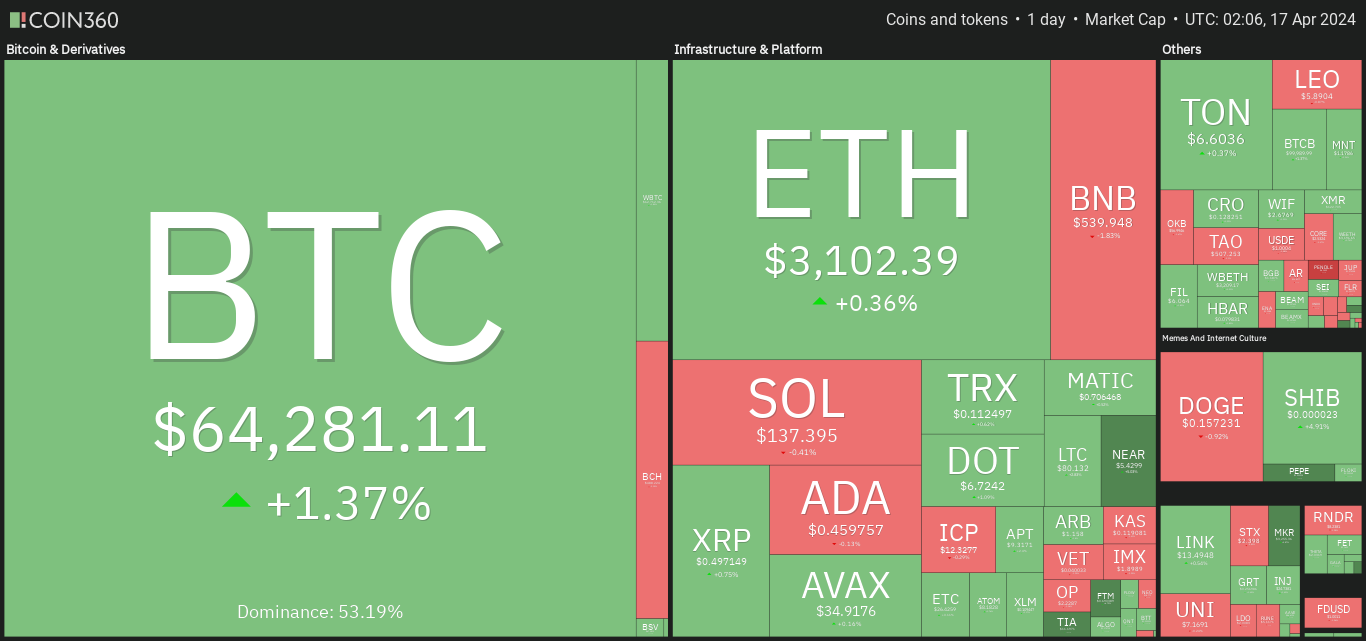Open the ADA tile

tap(845, 510)
